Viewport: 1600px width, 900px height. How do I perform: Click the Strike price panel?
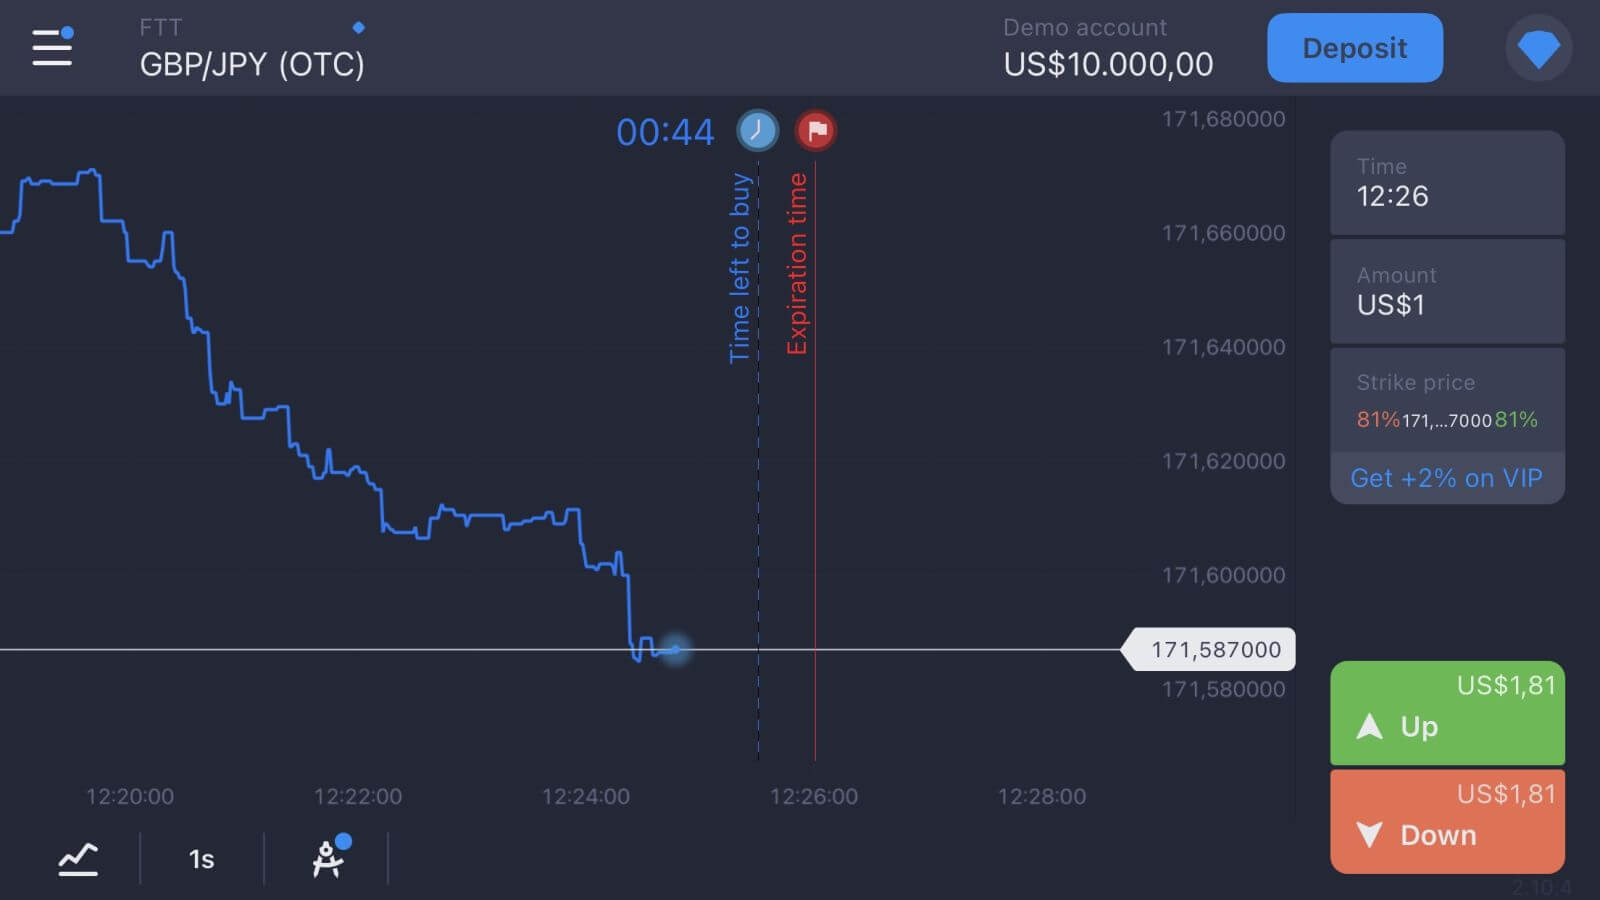(x=1447, y=400)
